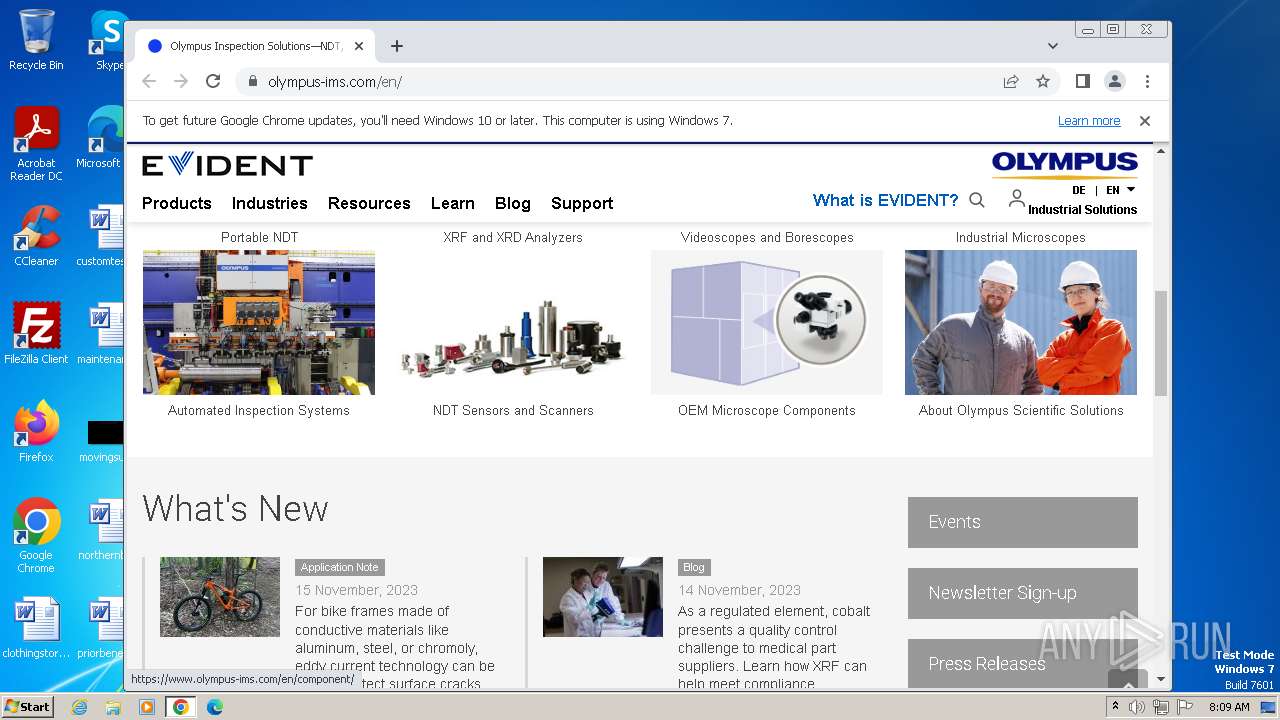Open the Recycle Bin desktop icon

(x=36, y=40)
